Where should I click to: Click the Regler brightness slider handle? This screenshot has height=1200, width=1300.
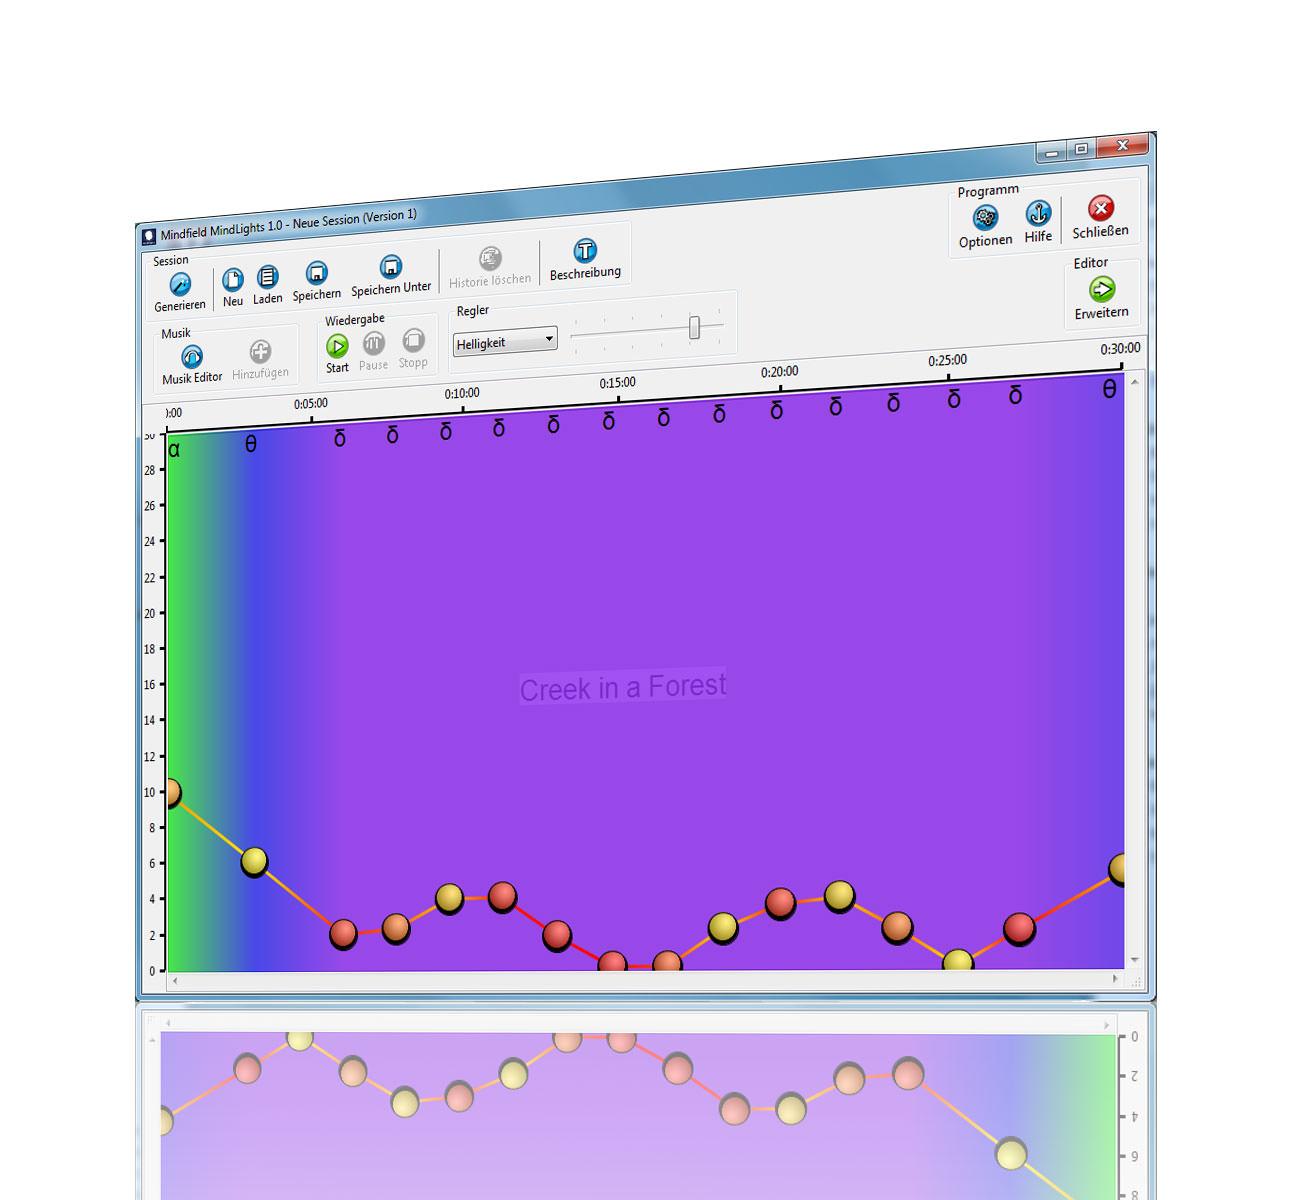coord(694,327)
